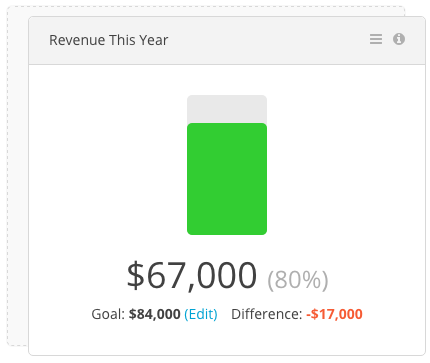Click the dollar sign of $67,000

[135, 276]
